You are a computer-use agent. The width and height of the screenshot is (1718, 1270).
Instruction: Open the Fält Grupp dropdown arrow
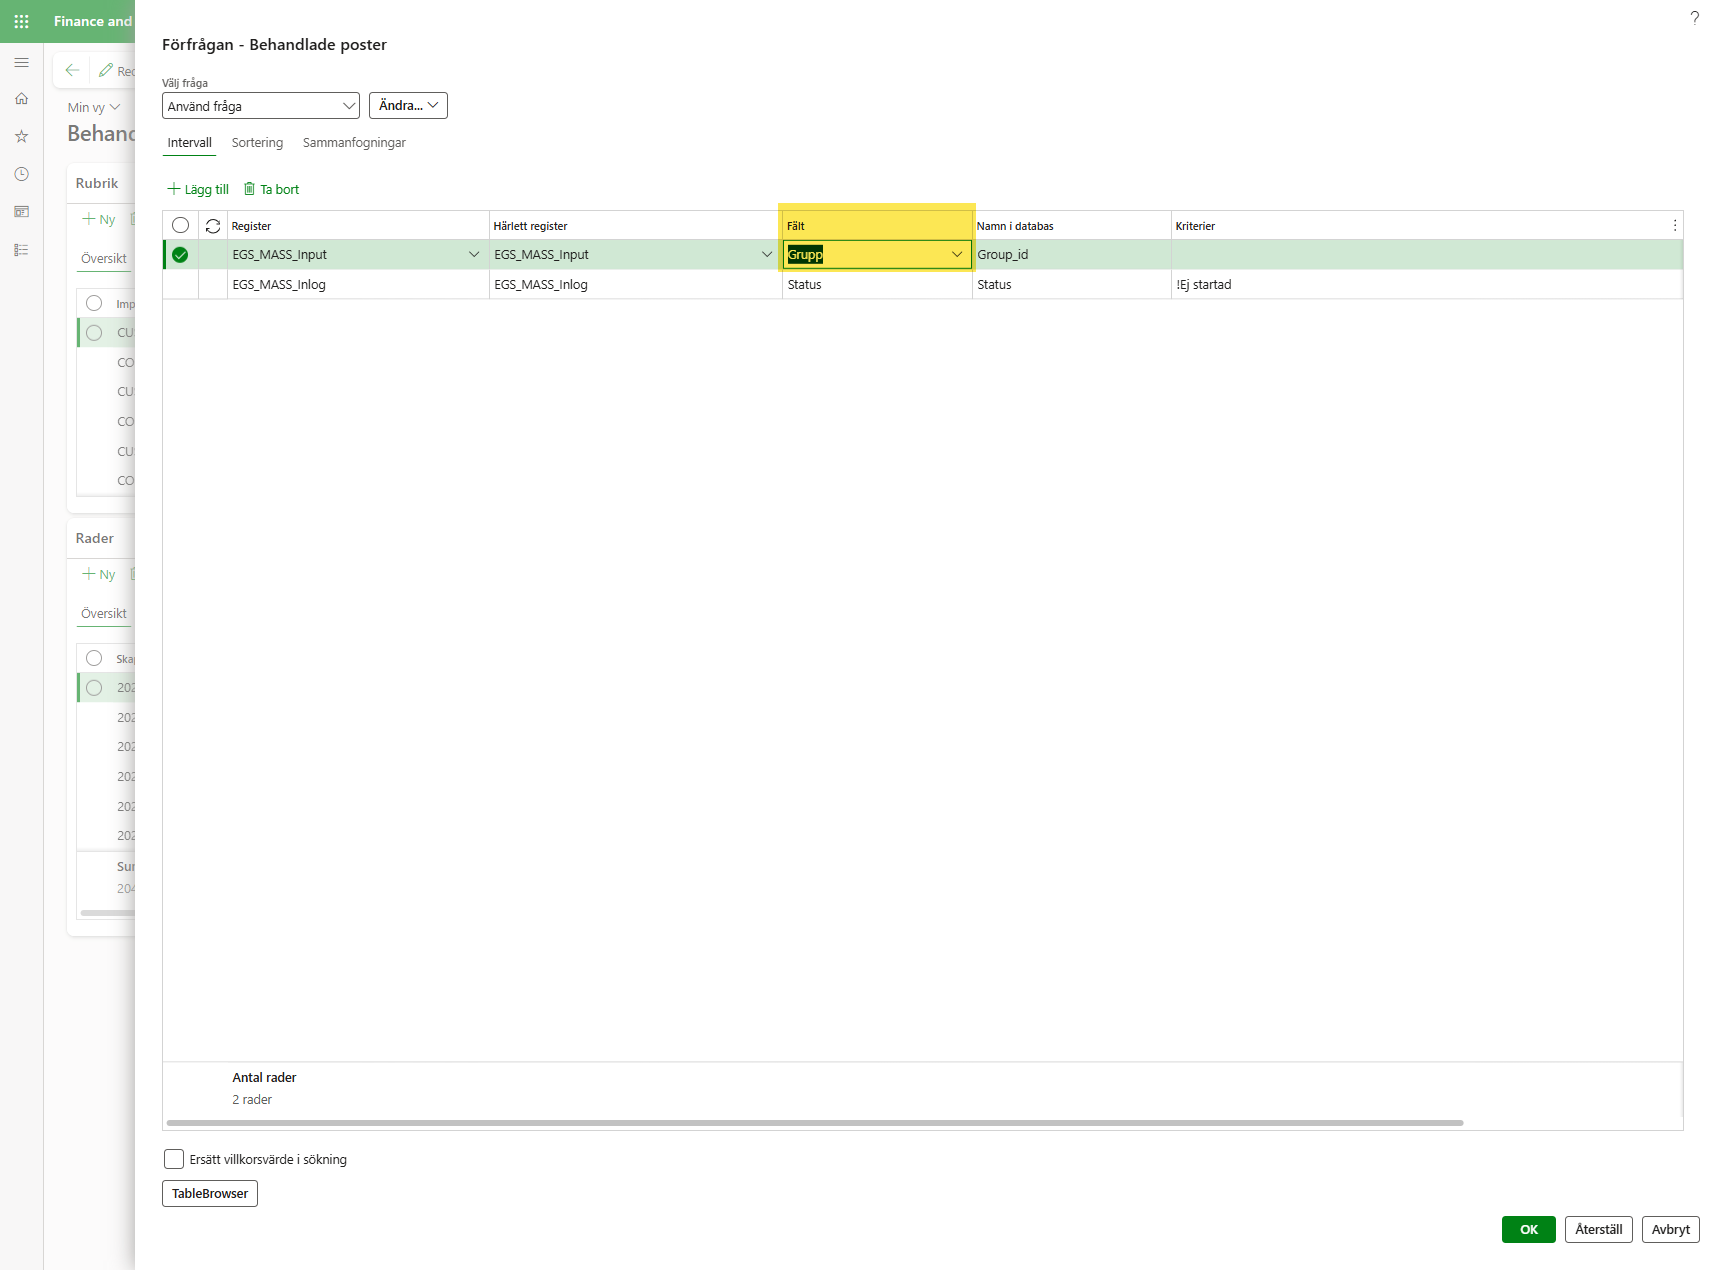click(956, 255)
